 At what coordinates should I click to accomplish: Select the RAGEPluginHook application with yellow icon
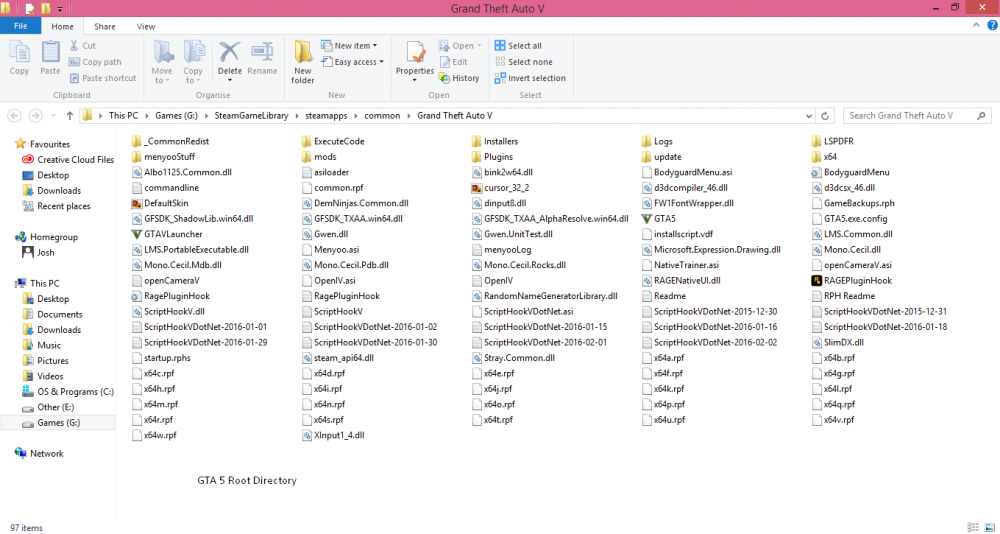[816, 281]
